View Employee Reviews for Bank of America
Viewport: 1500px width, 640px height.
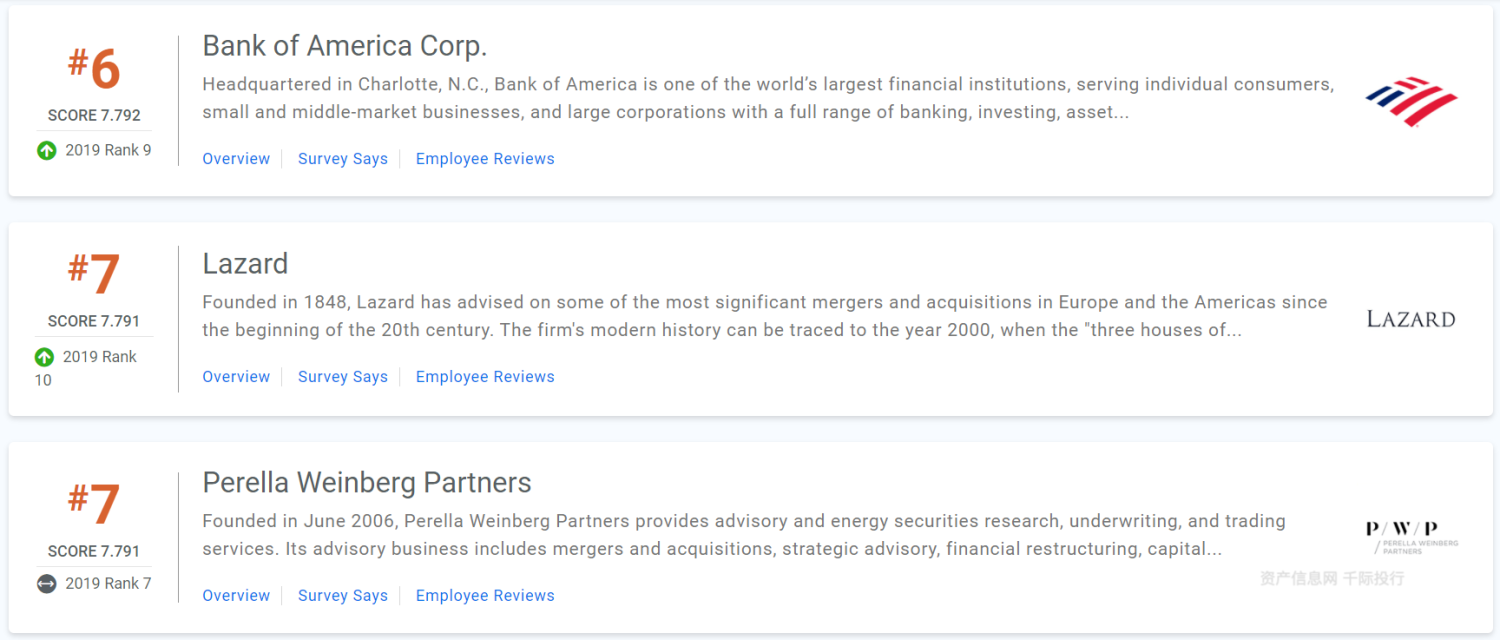[x=485, y=159]
